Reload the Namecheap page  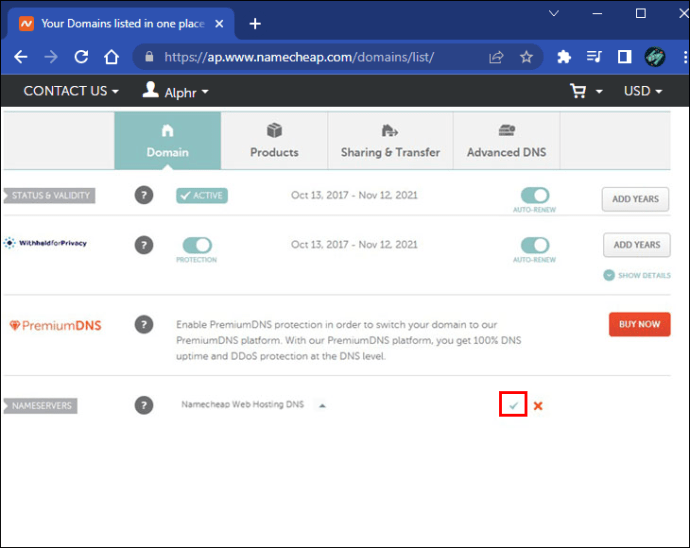click(81, 57)
